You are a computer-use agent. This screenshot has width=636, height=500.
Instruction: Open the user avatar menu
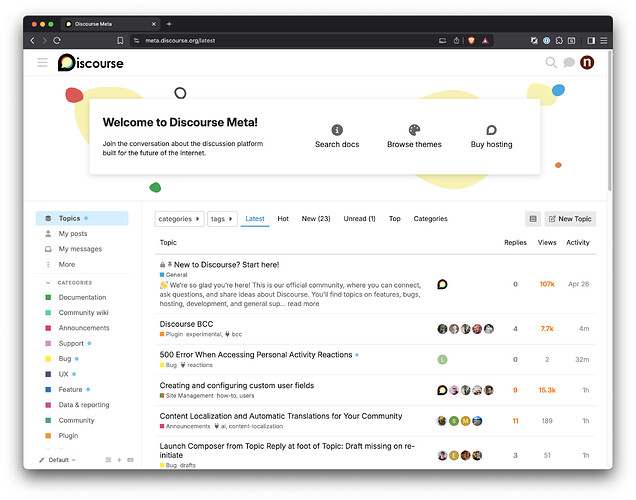587,62
